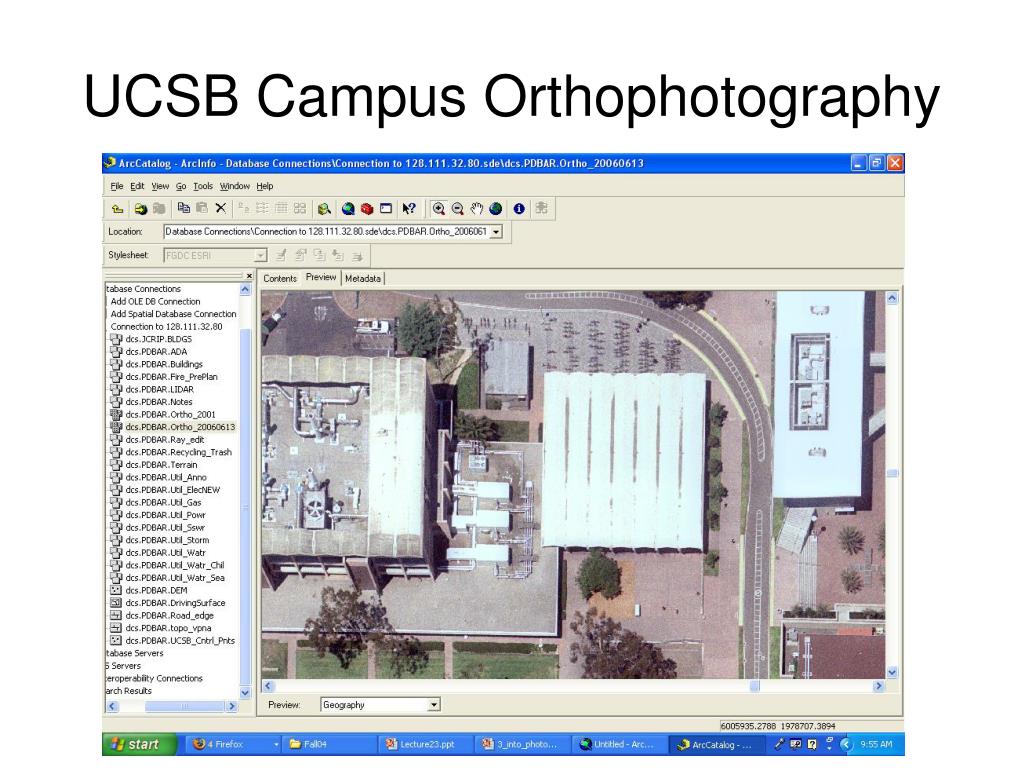Open the View menu
This screenshot has width=1024, height=768.
pyautogui.click(x=160, y=186)
